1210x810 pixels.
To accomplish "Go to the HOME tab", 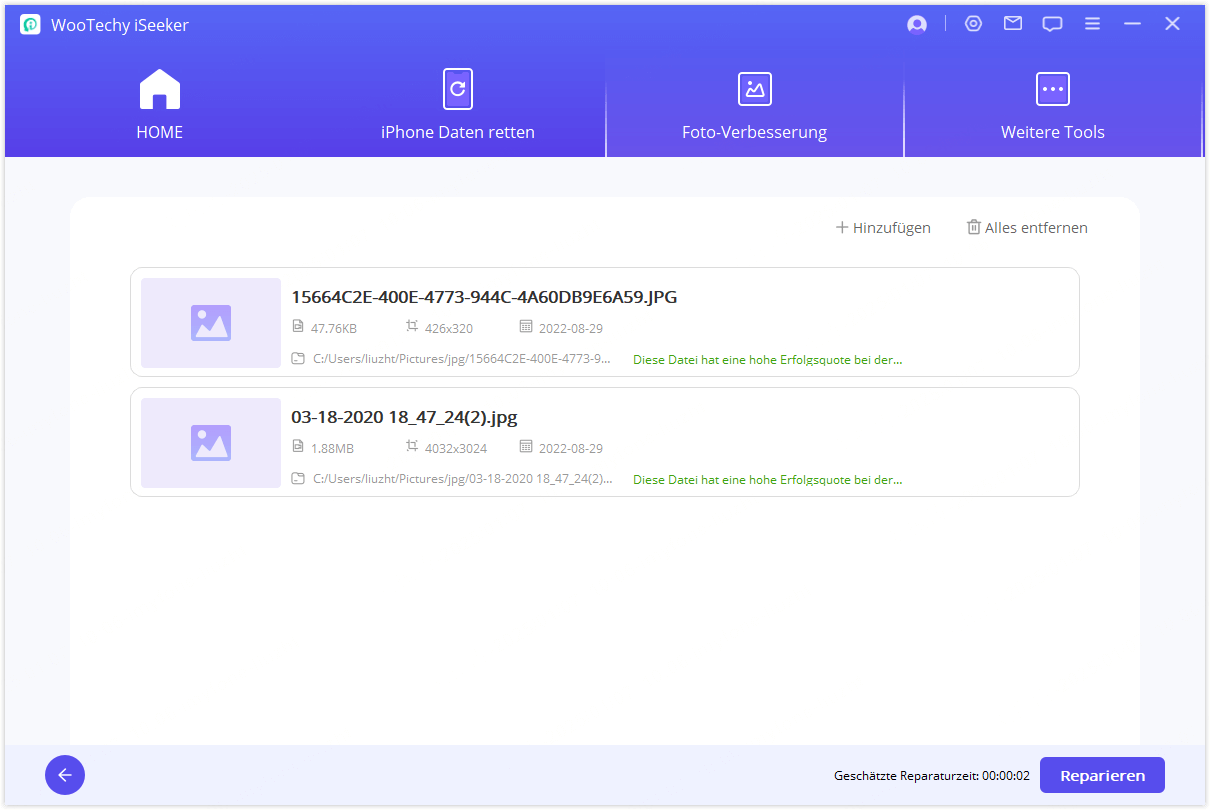I will point(160,105).
